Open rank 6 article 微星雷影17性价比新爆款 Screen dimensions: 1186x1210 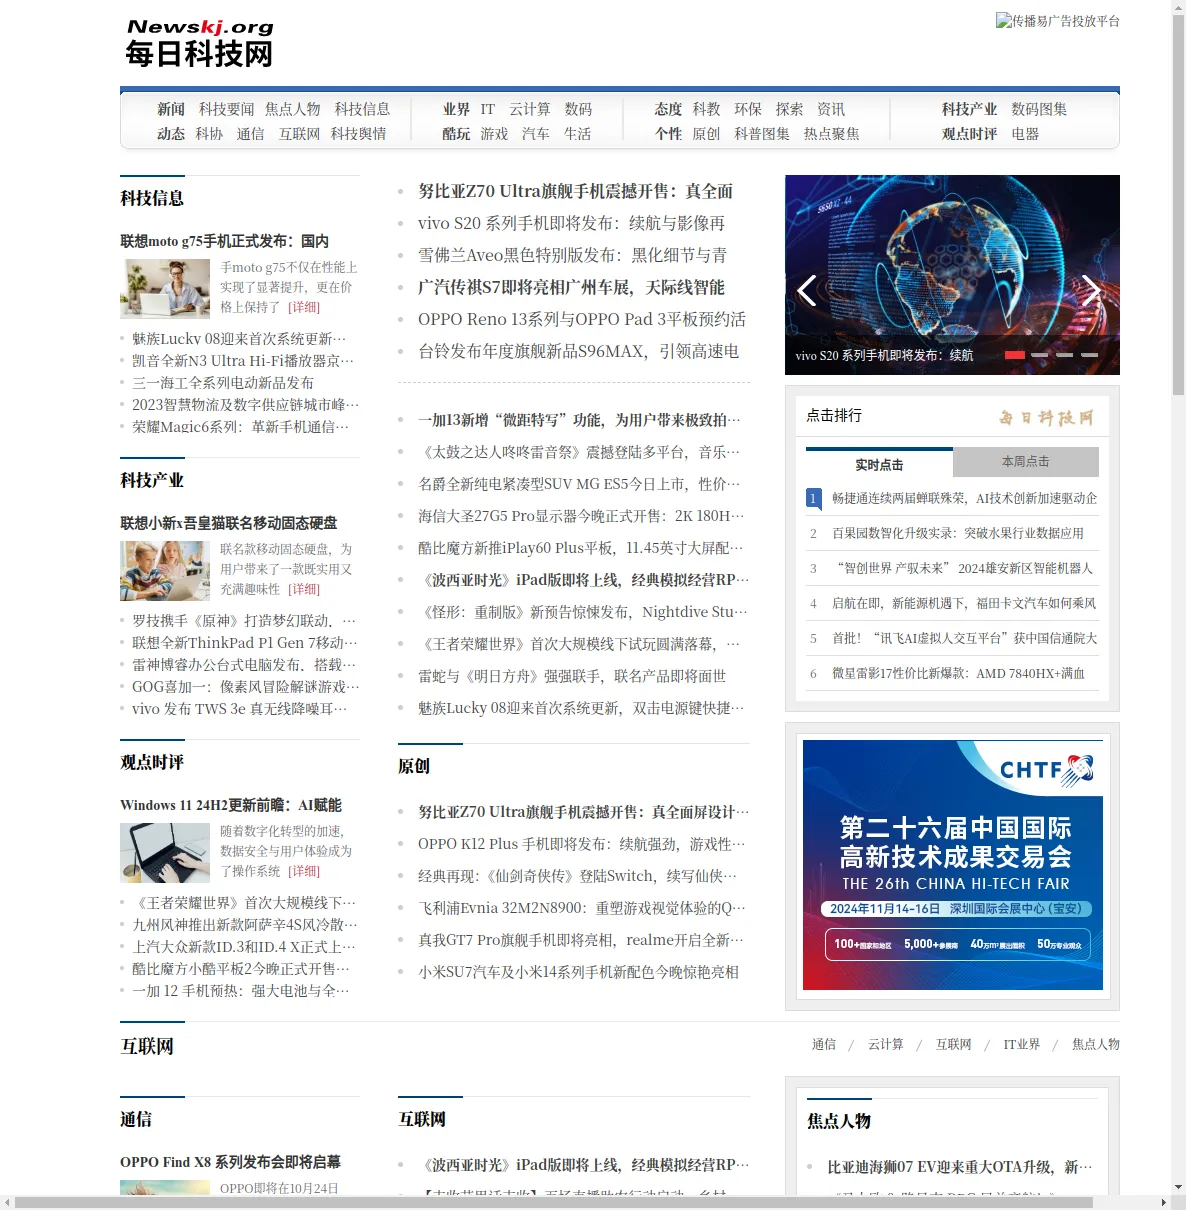(x=958, y=673)
